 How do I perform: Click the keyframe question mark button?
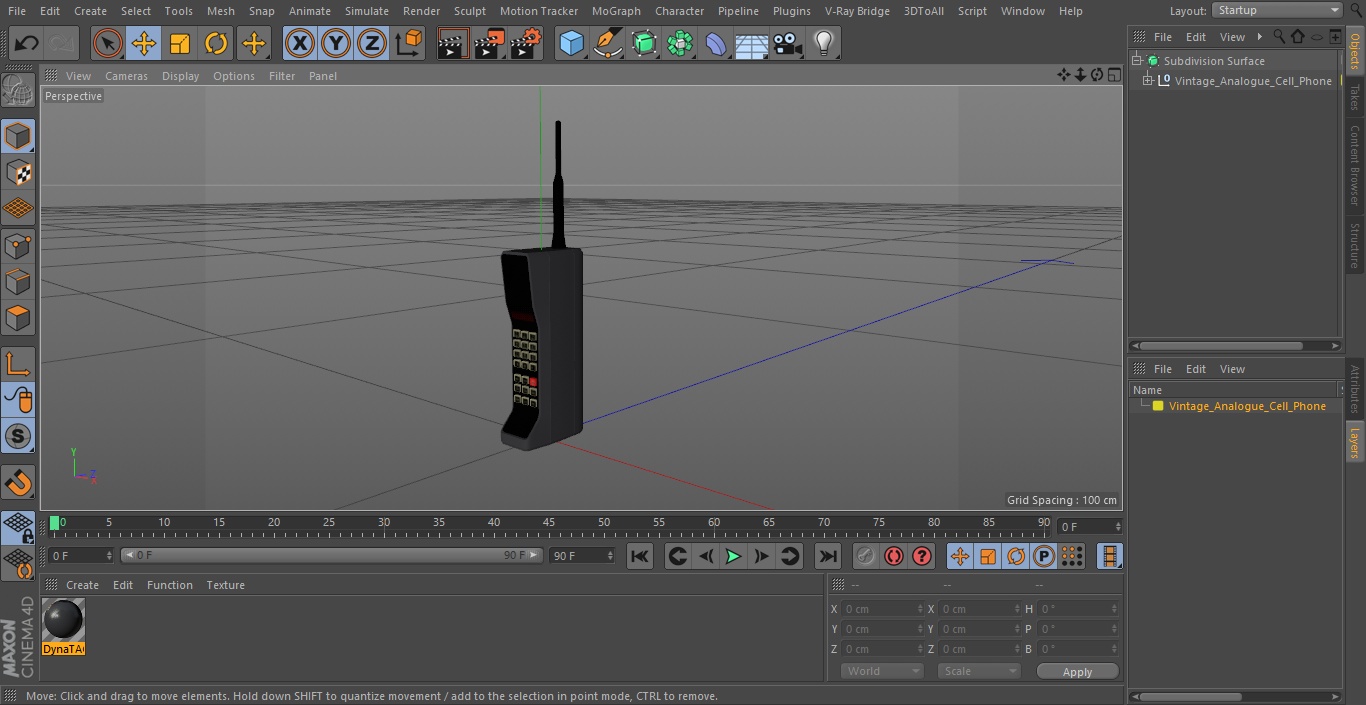pos(922,556)
